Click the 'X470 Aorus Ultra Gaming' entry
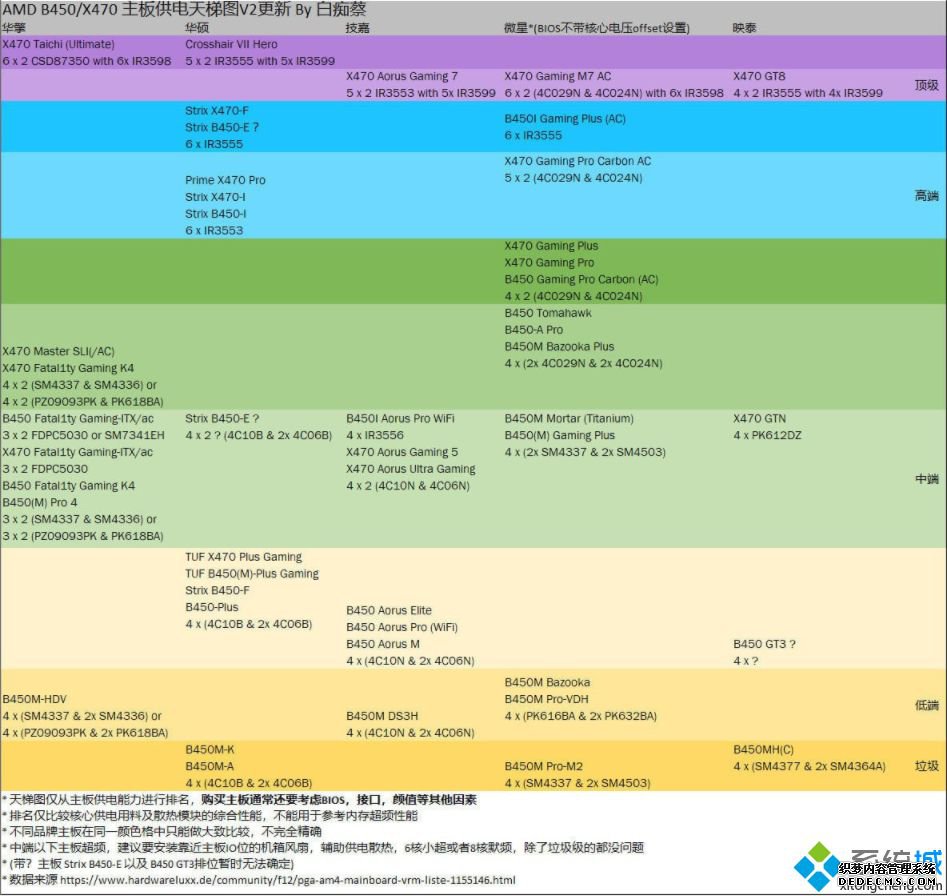 pyautogui.click(x=411, y=469)
